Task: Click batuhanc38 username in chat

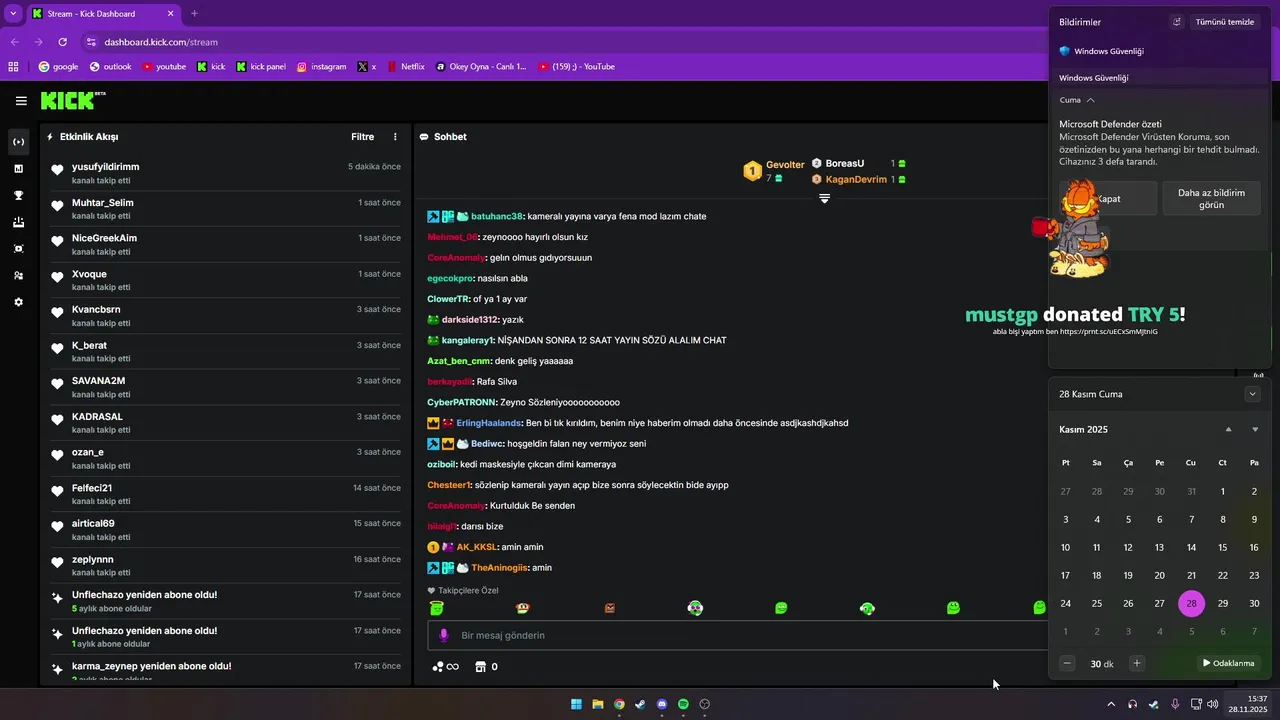Action: 497,216
